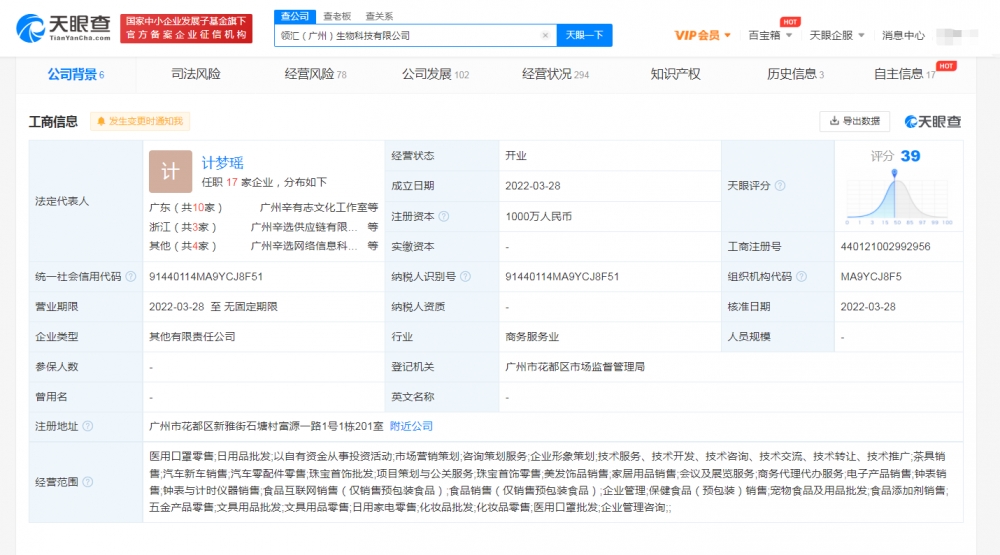Image resolution: width=1000 pixels, height=555 pixels.
Task: Click 其他（共4家）region entry
Action: point(183,246)
